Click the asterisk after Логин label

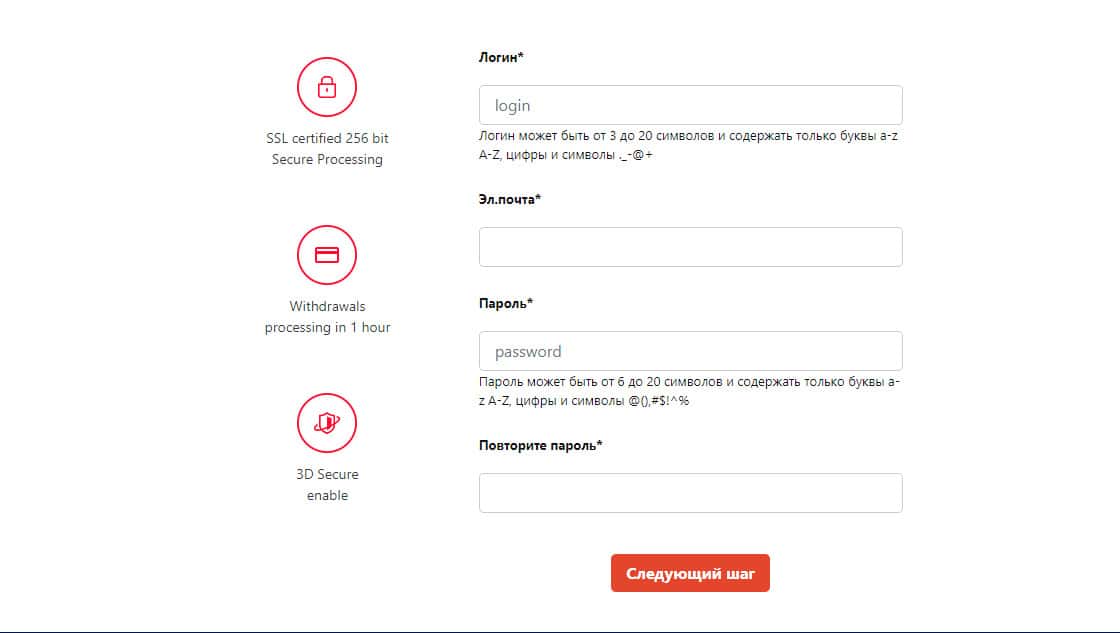pos(521,57)
